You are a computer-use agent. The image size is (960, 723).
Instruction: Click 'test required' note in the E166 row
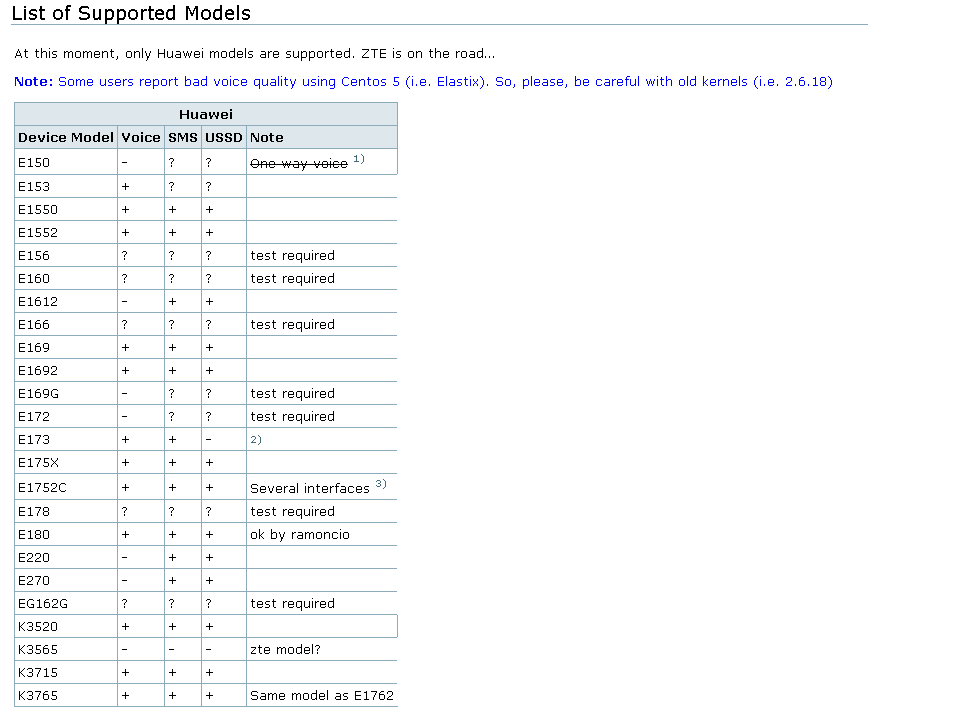[293, 324]
